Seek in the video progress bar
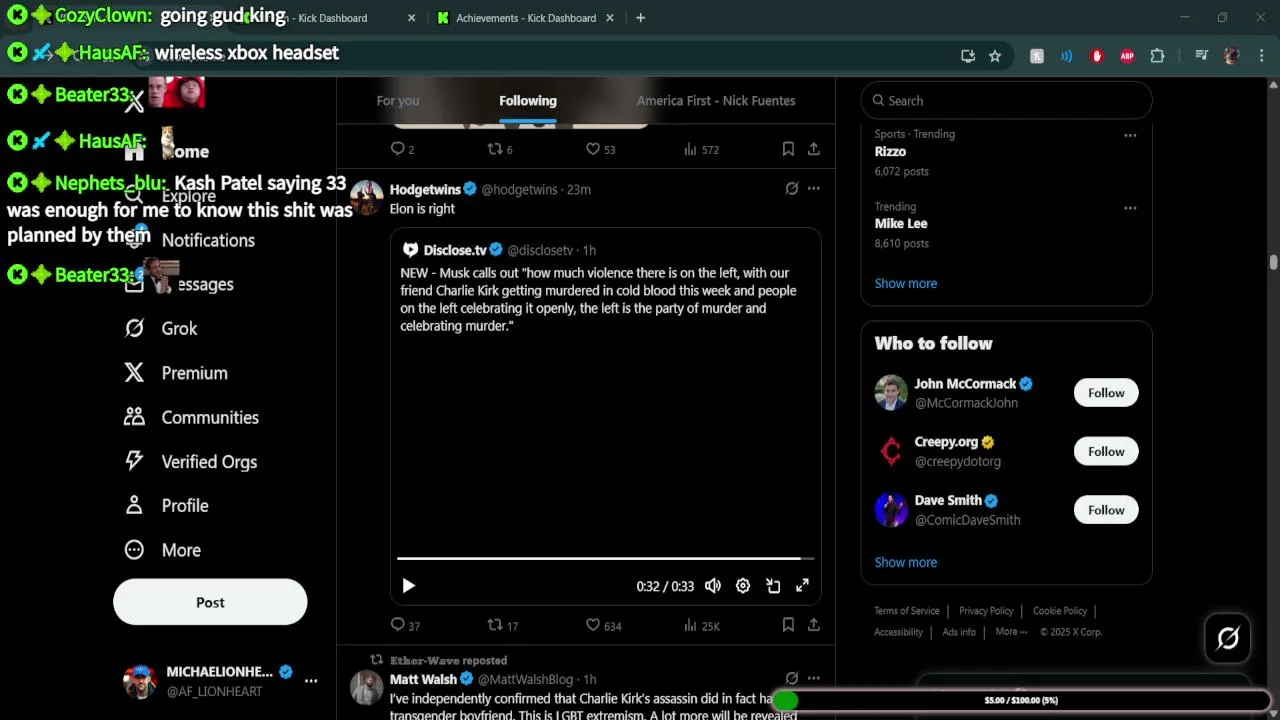 click(x=605, y=558)
